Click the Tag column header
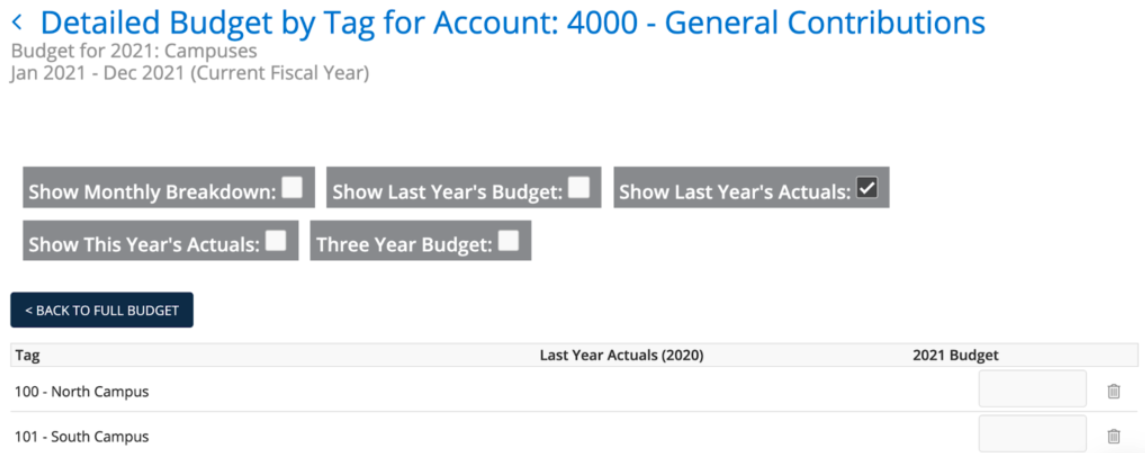 pos(27,356)
